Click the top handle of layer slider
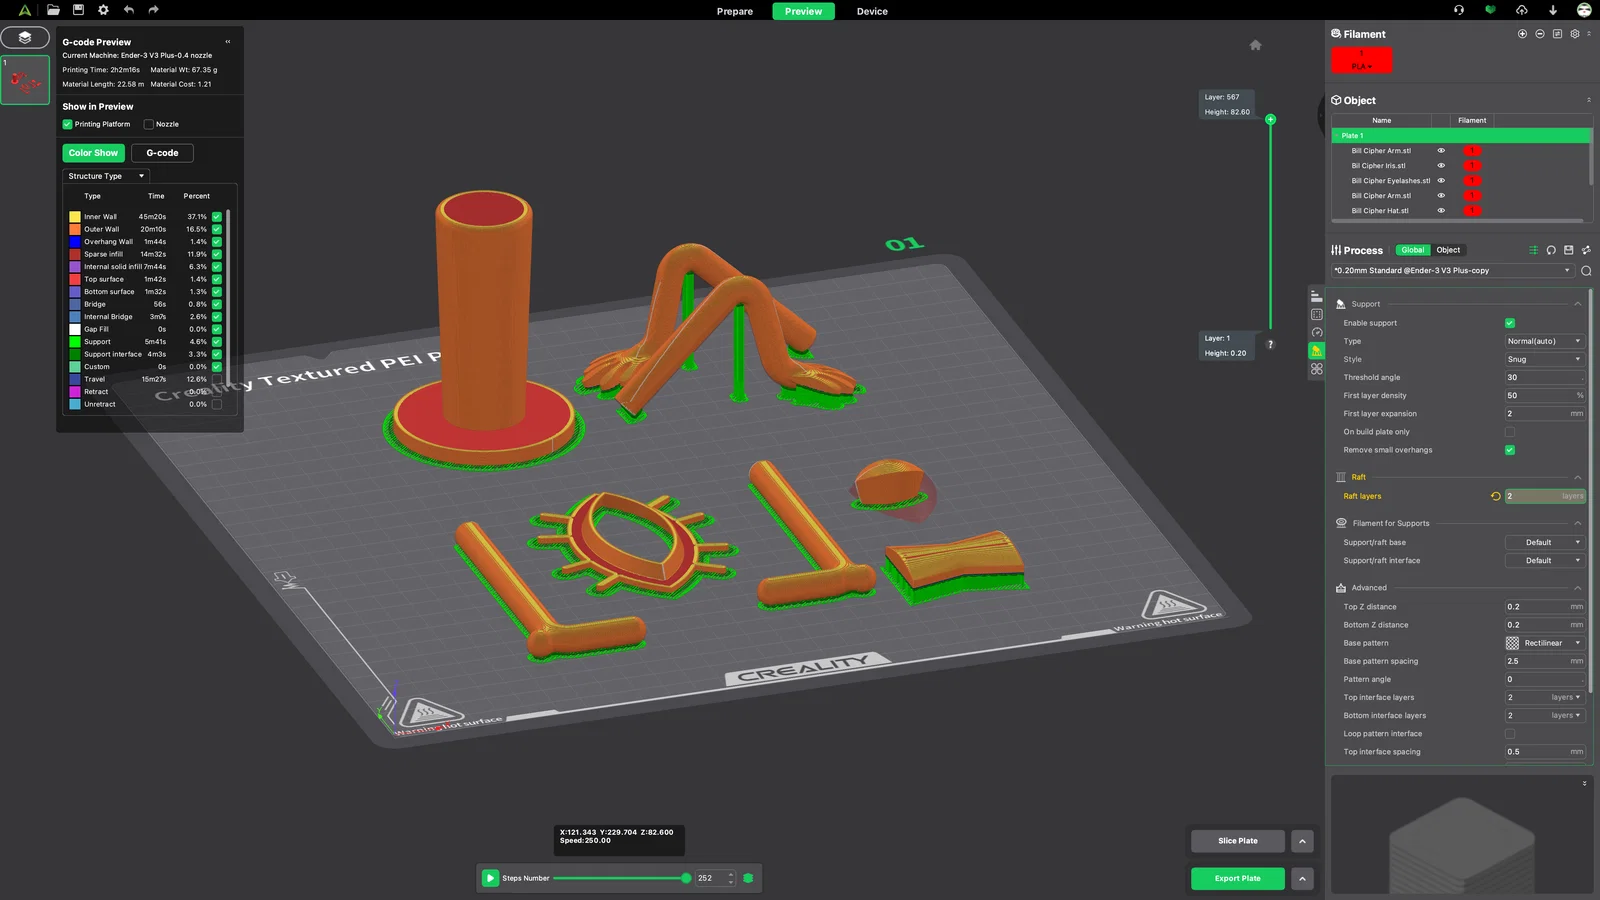The image size is (1600, 900). 1271,120
